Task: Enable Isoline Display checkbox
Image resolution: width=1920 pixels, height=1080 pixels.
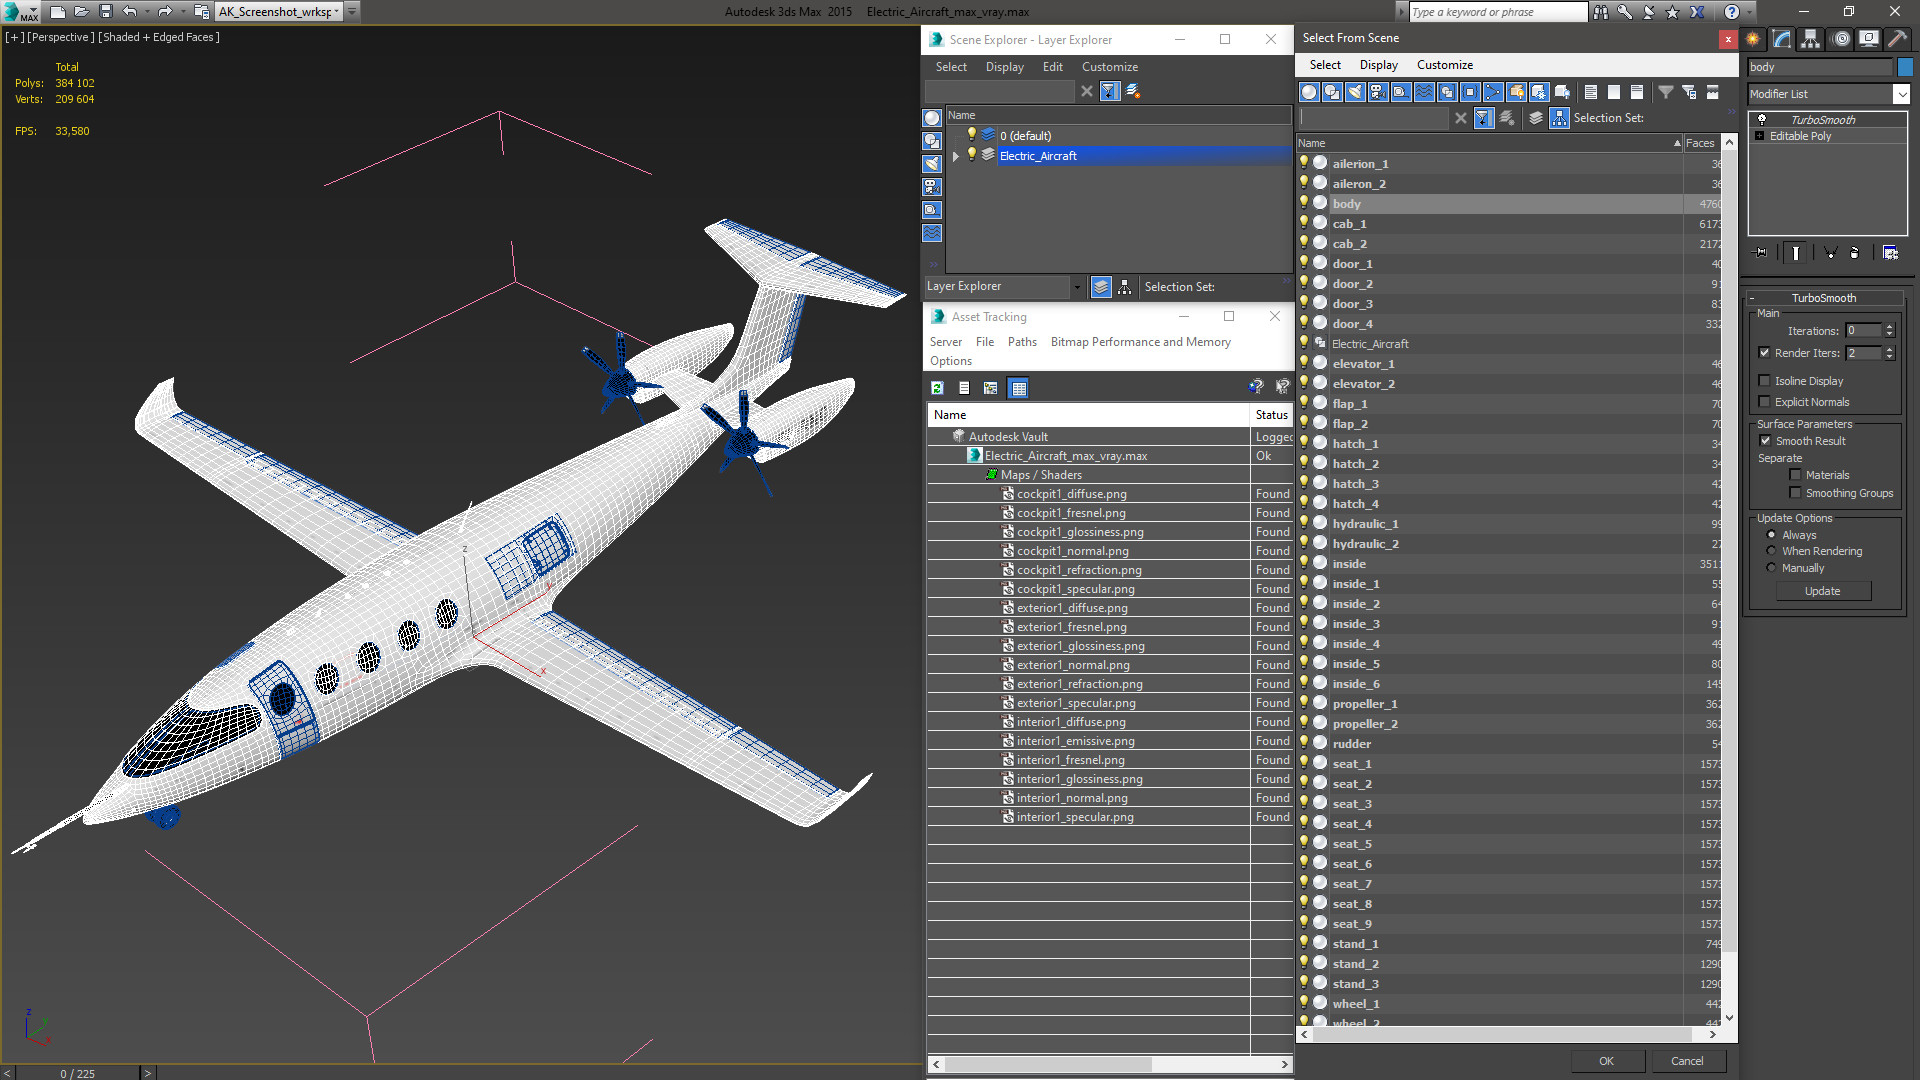Action: [x=1765, y=381]
